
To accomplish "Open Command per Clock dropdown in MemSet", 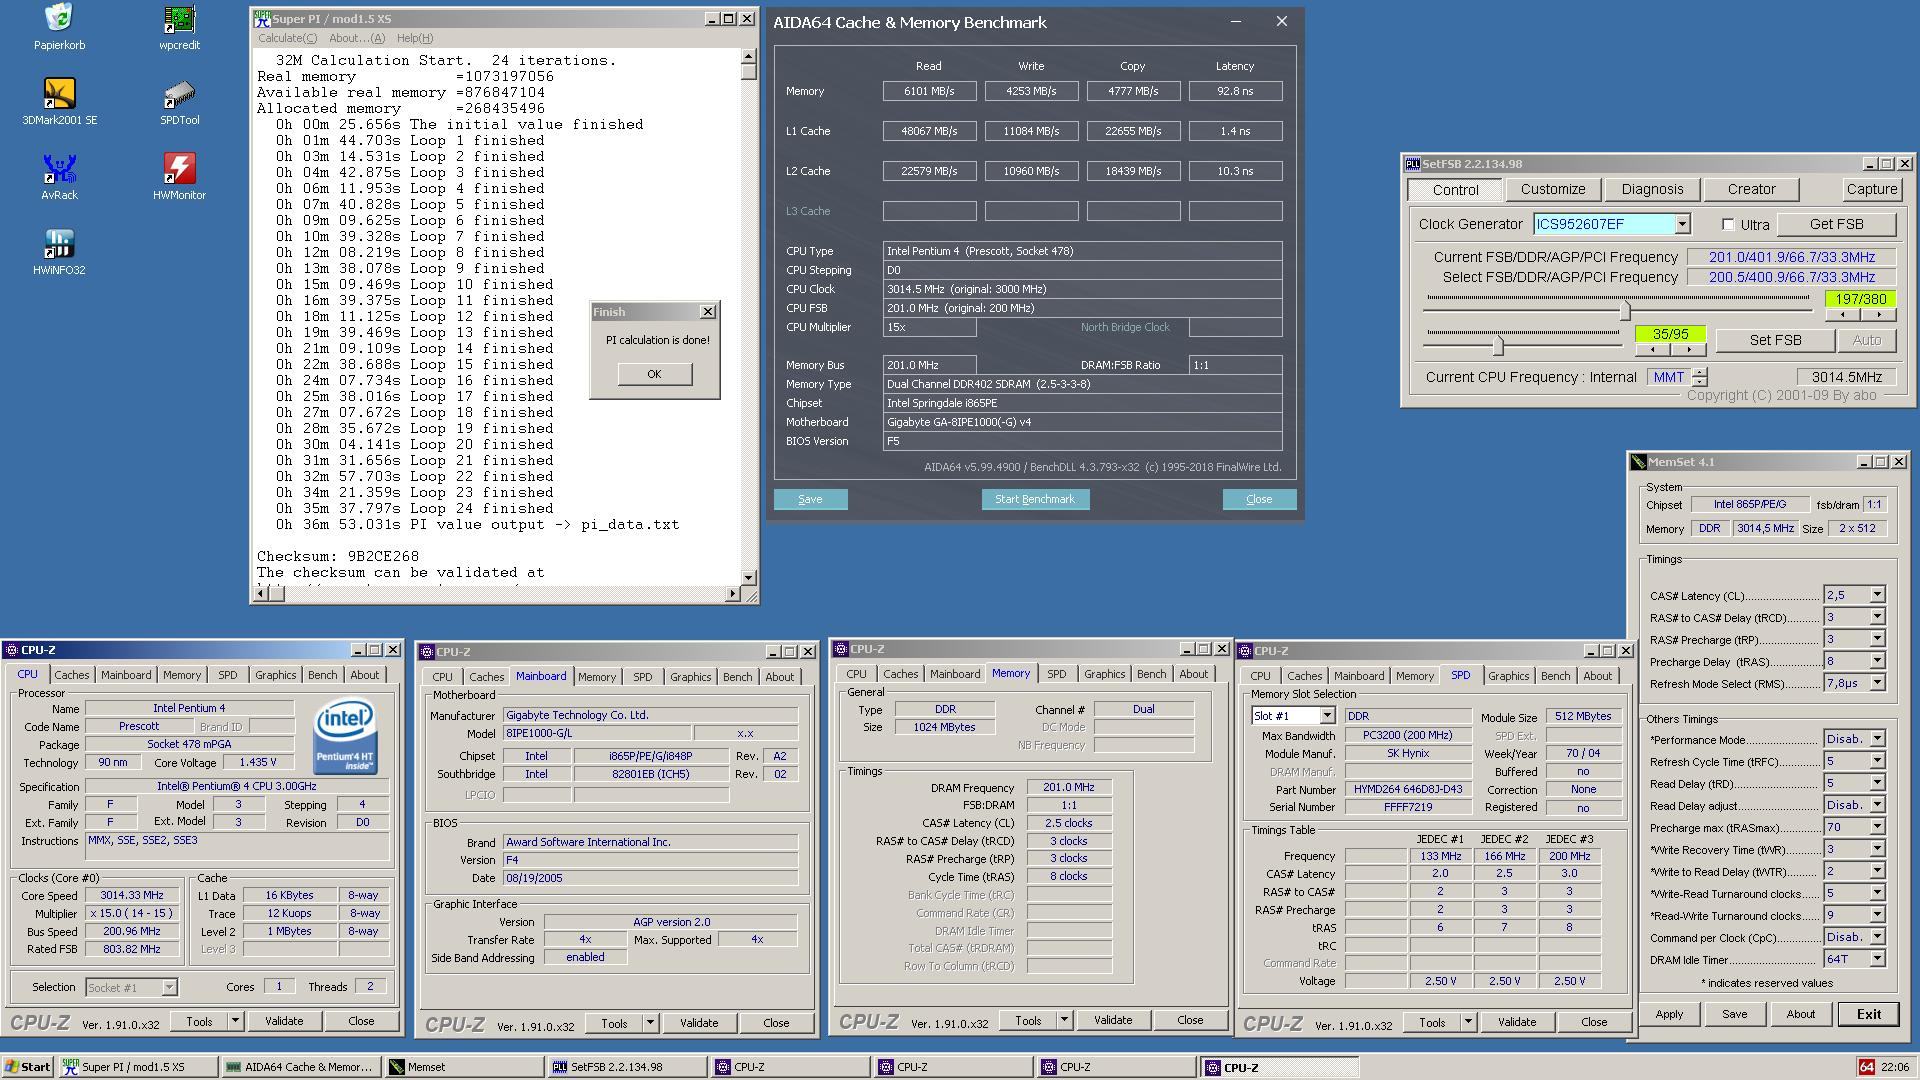I will 1877,937.
